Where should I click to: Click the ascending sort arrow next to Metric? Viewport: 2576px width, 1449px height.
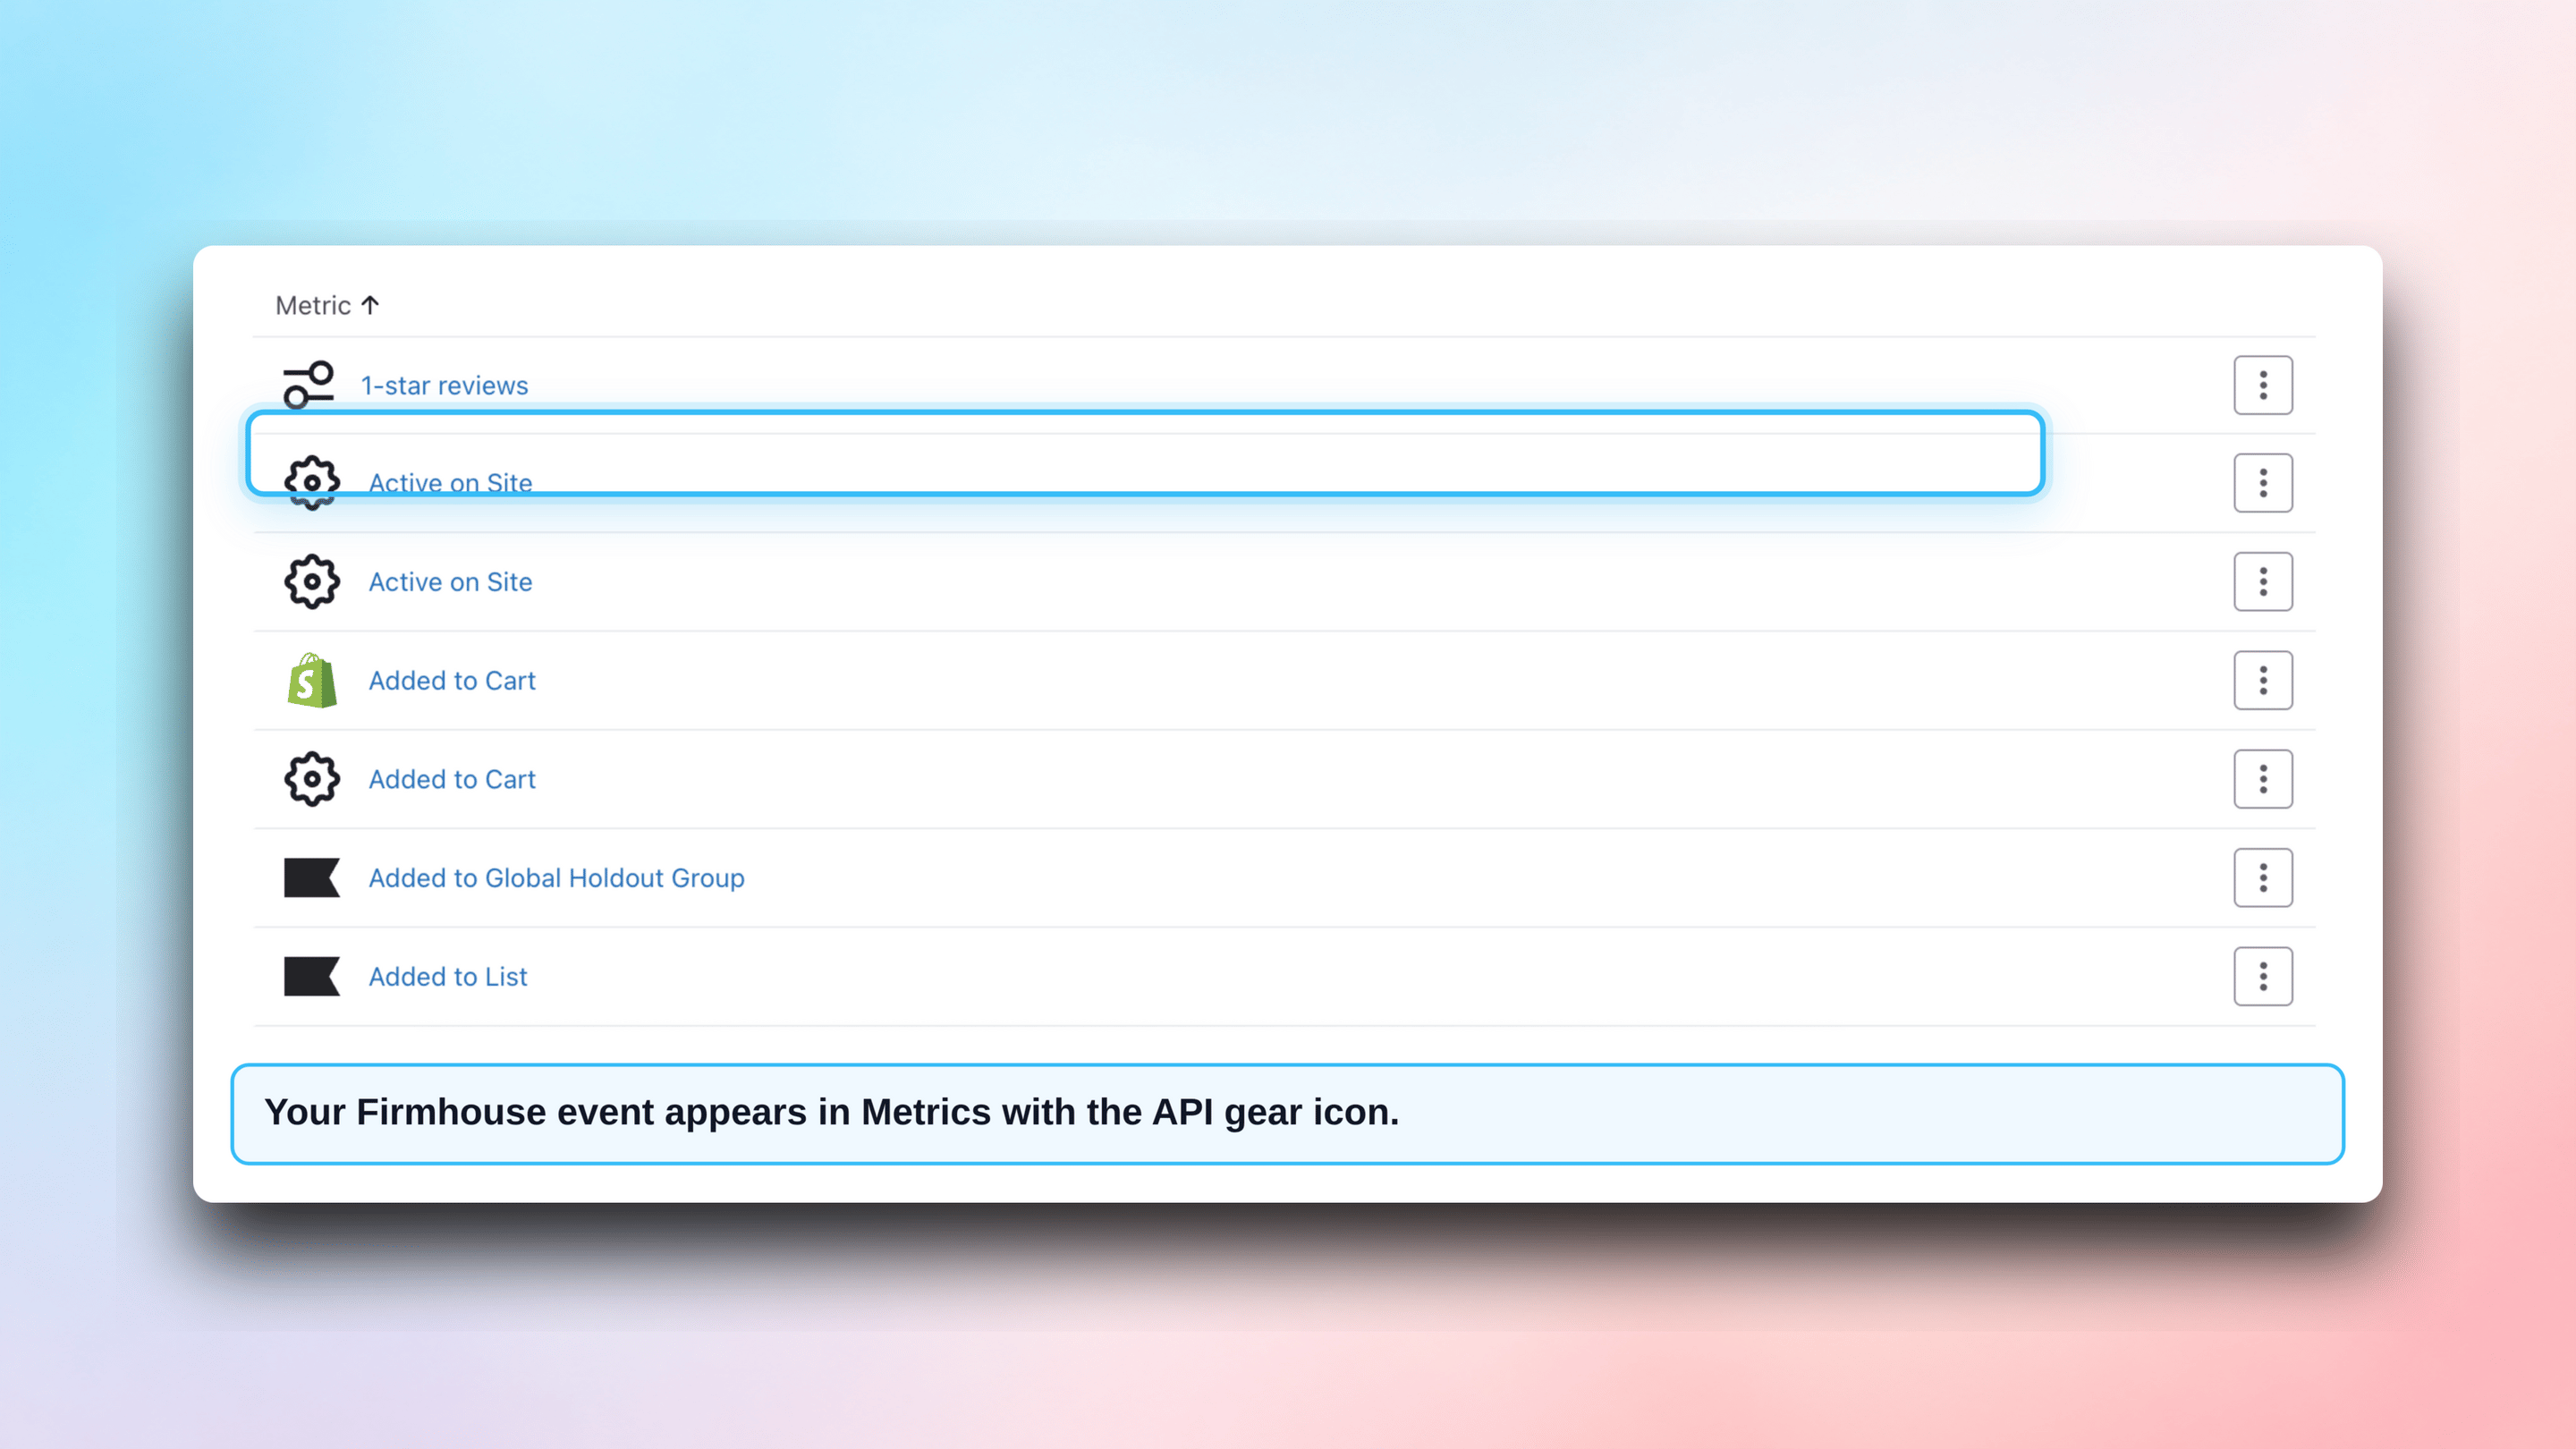(370, 305)
